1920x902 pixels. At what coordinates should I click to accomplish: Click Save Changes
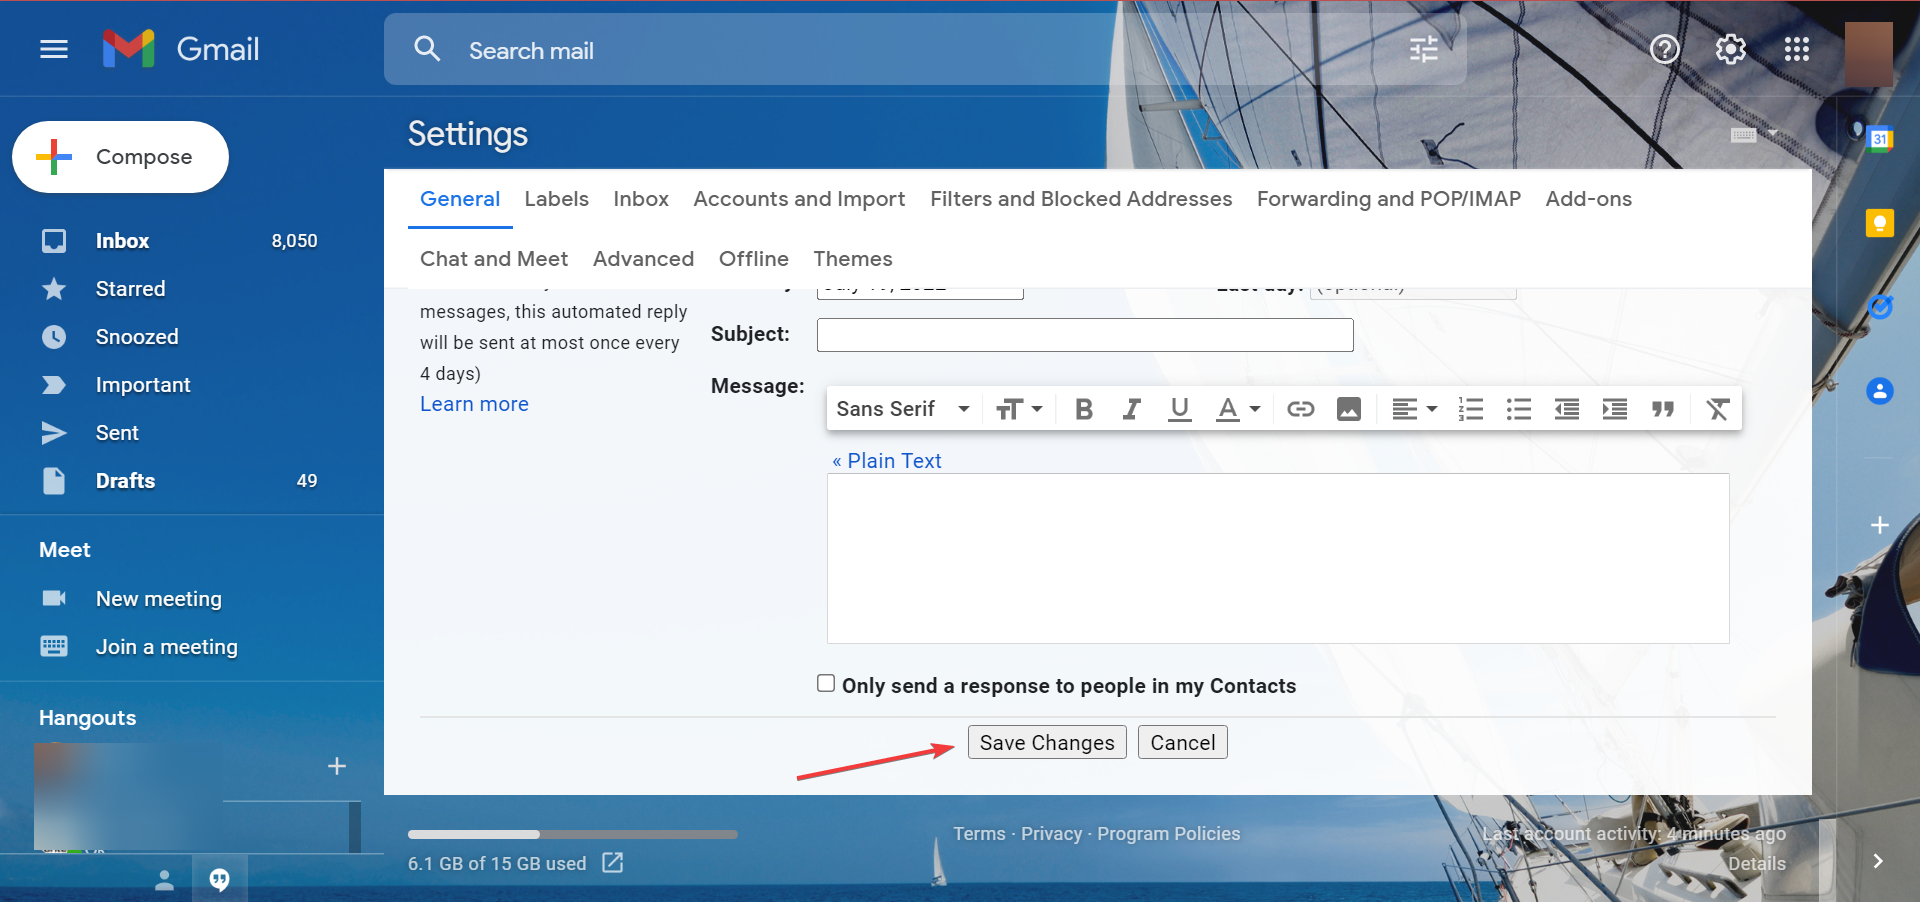click(1046, 742)
